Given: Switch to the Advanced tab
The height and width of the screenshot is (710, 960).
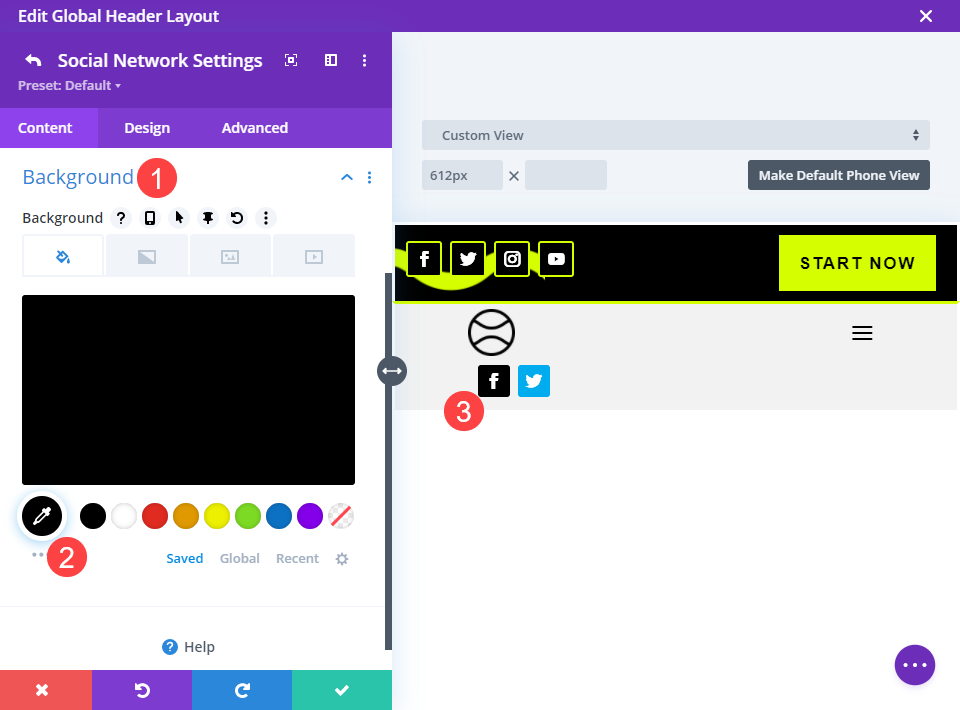Looking at the screenshot, I should [x=255, y=128].
